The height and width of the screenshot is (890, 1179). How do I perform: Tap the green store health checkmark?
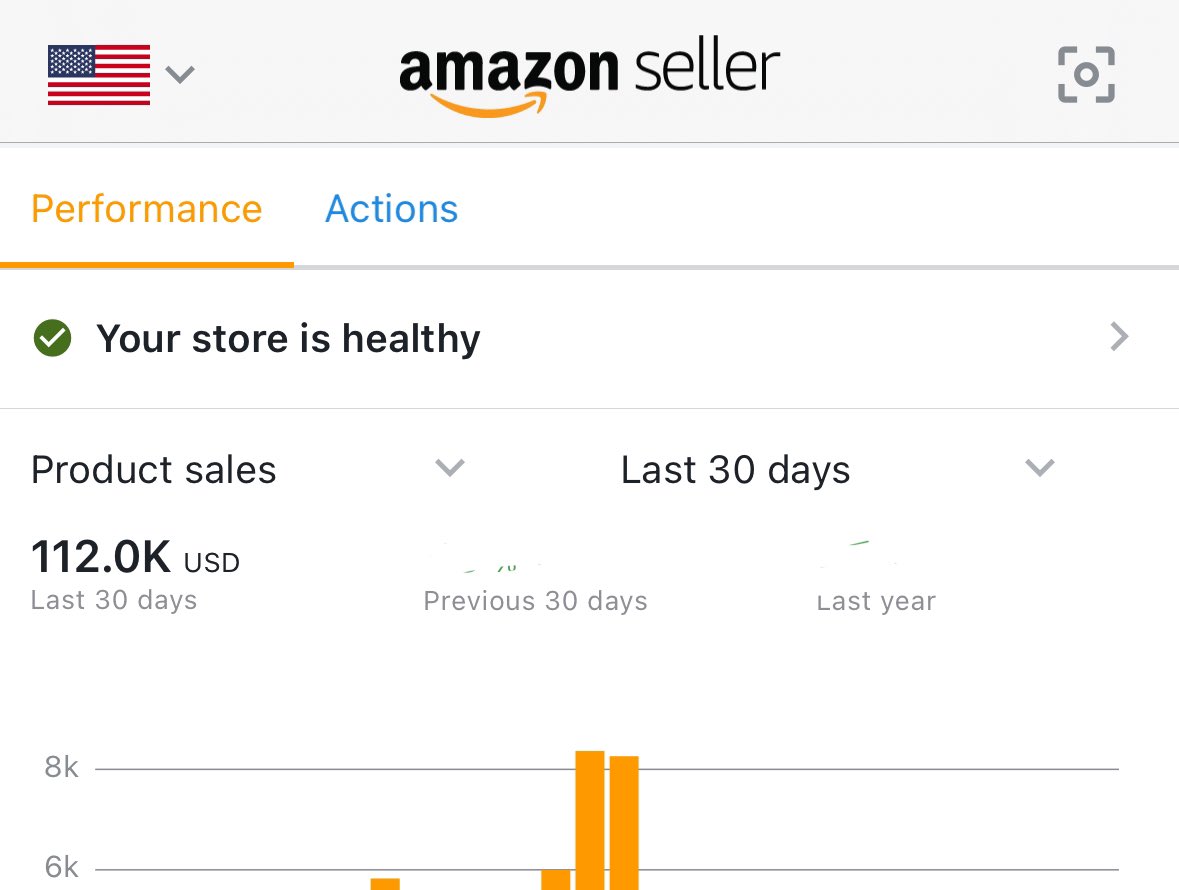[52, 339]
